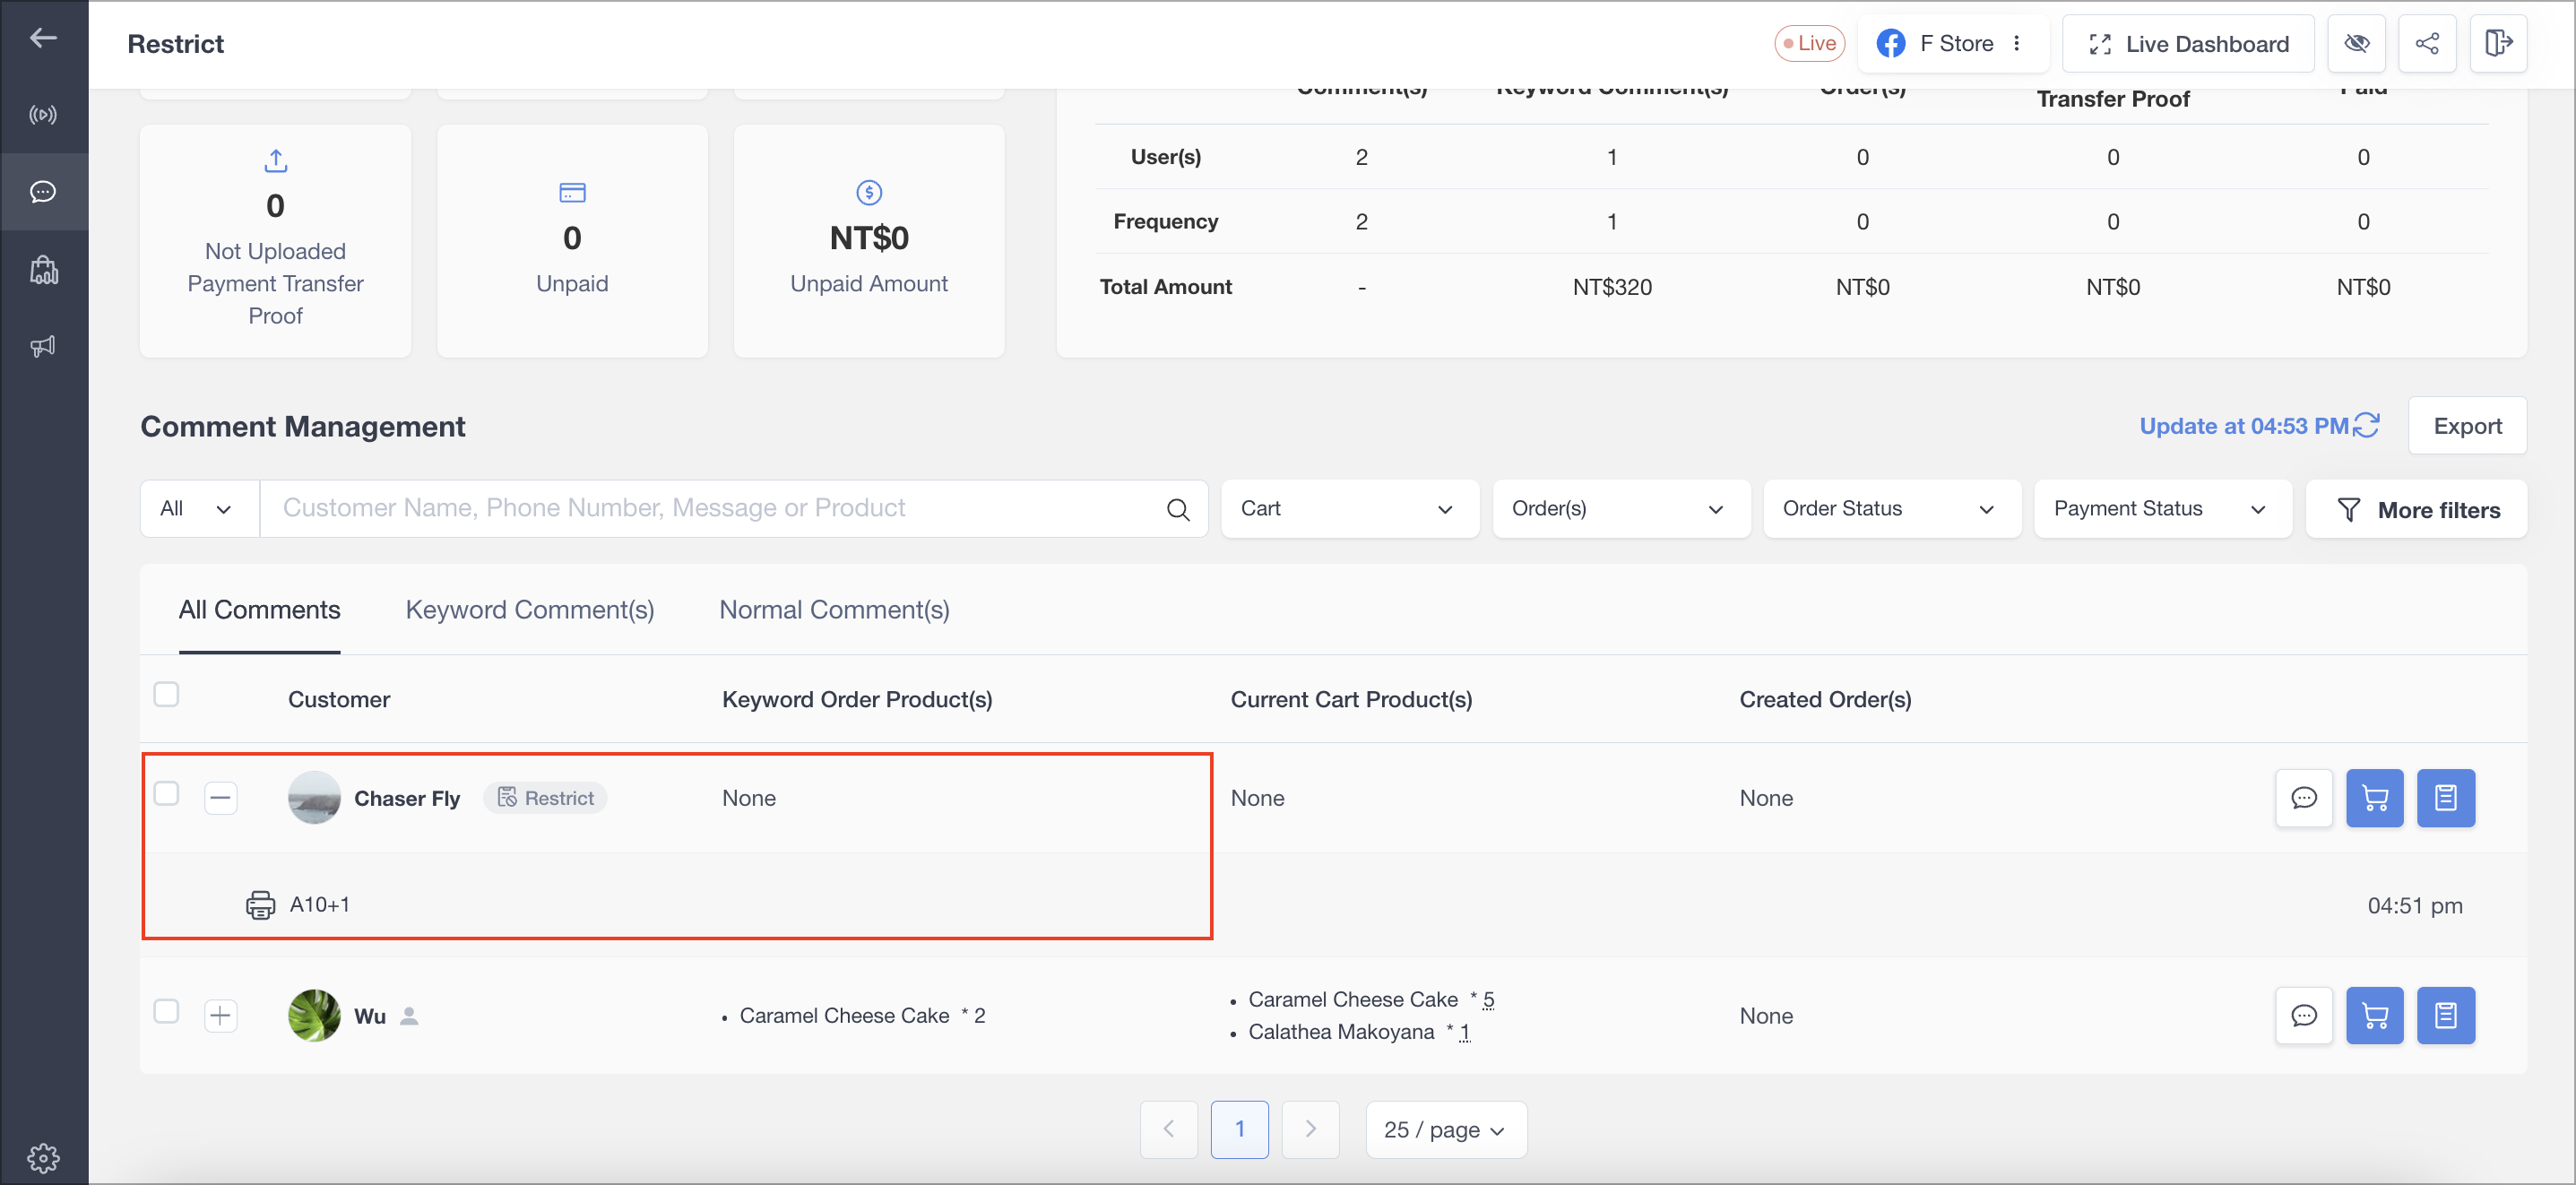Click the customer search input field

pos(734,509)
